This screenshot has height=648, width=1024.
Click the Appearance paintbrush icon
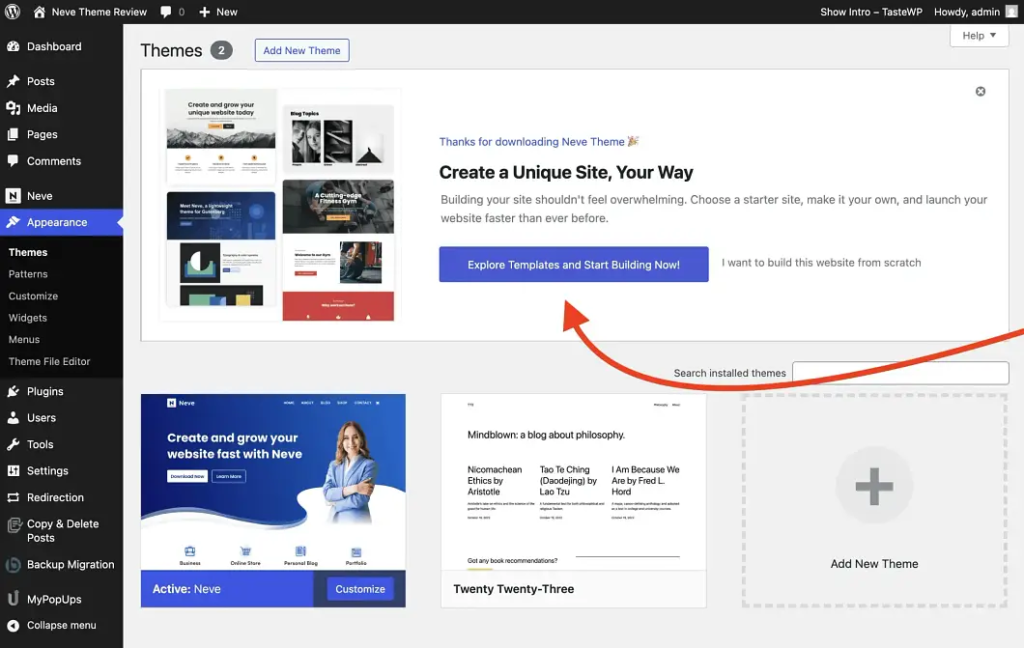[13, 222]
